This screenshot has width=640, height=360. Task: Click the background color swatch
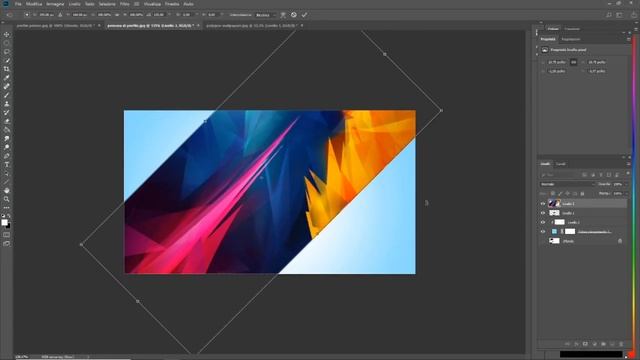tap(8, 225)
